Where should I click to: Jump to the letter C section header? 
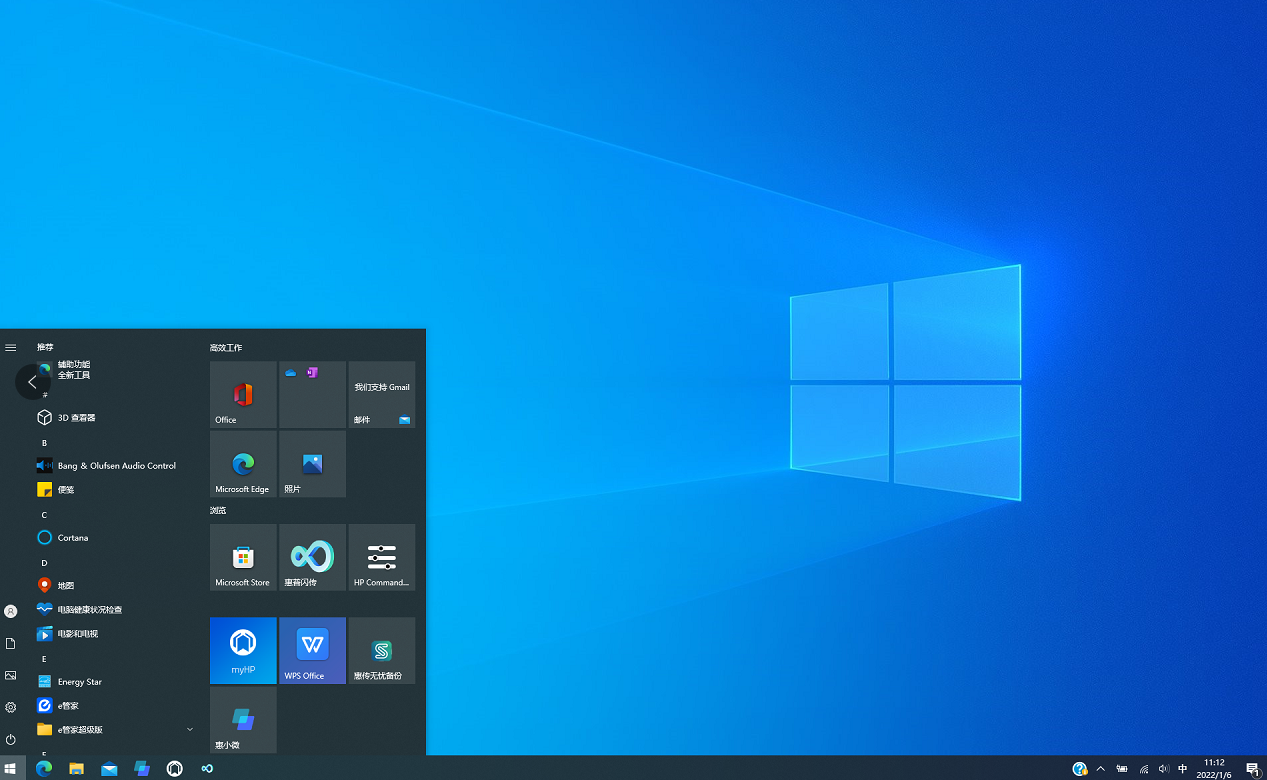44,514
